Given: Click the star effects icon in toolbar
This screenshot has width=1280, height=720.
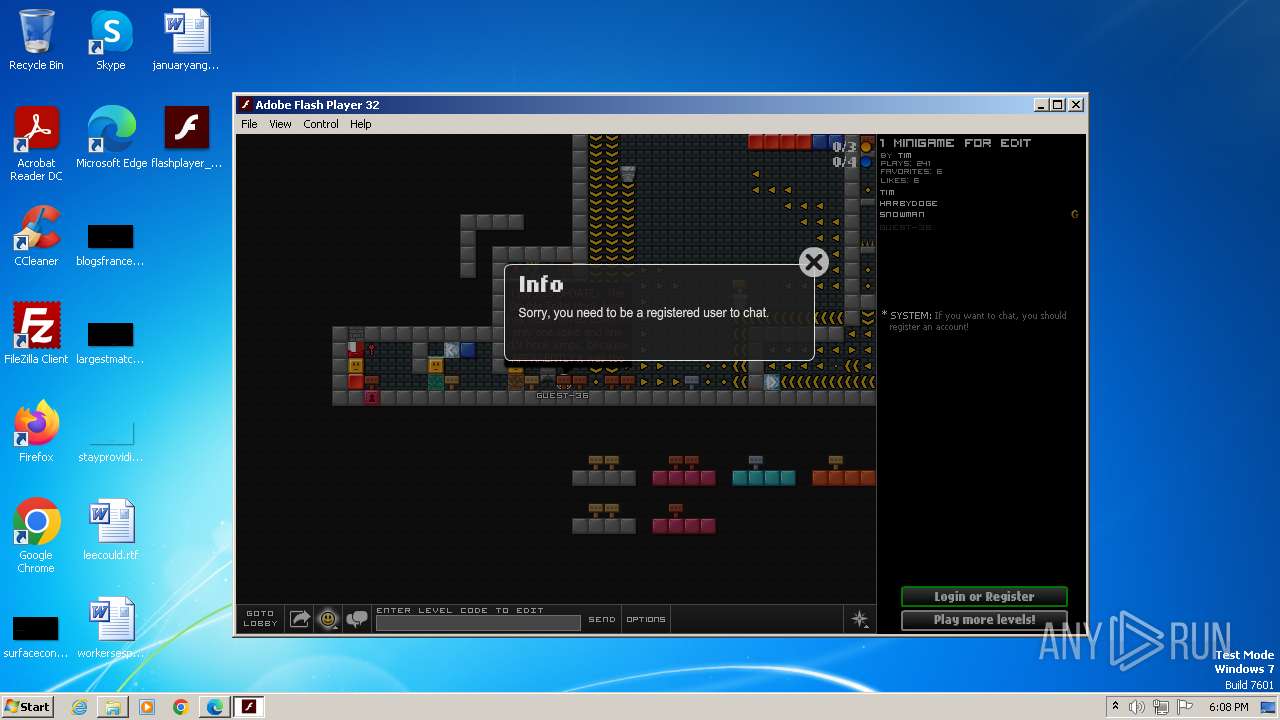Looking at the screenshot, I should click(x=860, y=620).
